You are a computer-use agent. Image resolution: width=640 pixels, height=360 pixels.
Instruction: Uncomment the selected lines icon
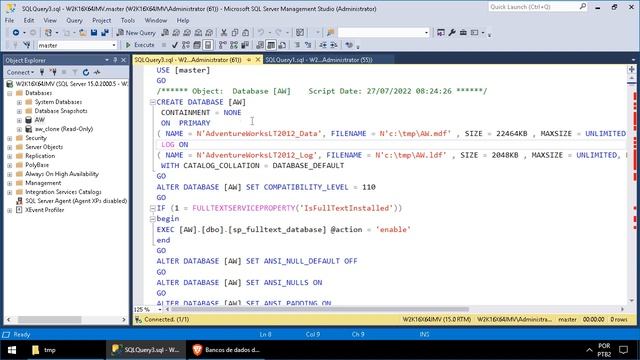[308, 45]
